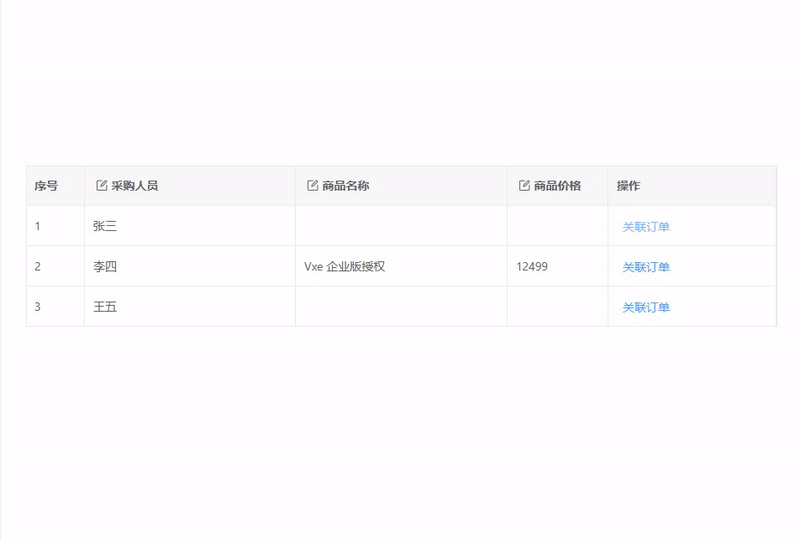
Task: Click the edit icon beside 采购人员 header
Action: point(101,186)
